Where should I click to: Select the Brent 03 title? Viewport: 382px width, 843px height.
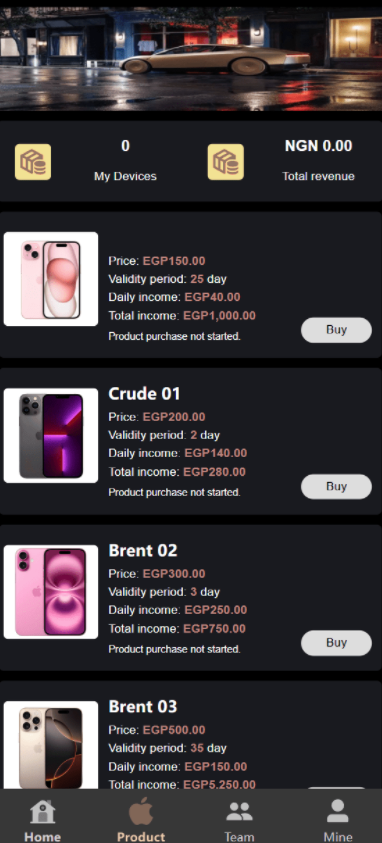click(x=142, y=706)
